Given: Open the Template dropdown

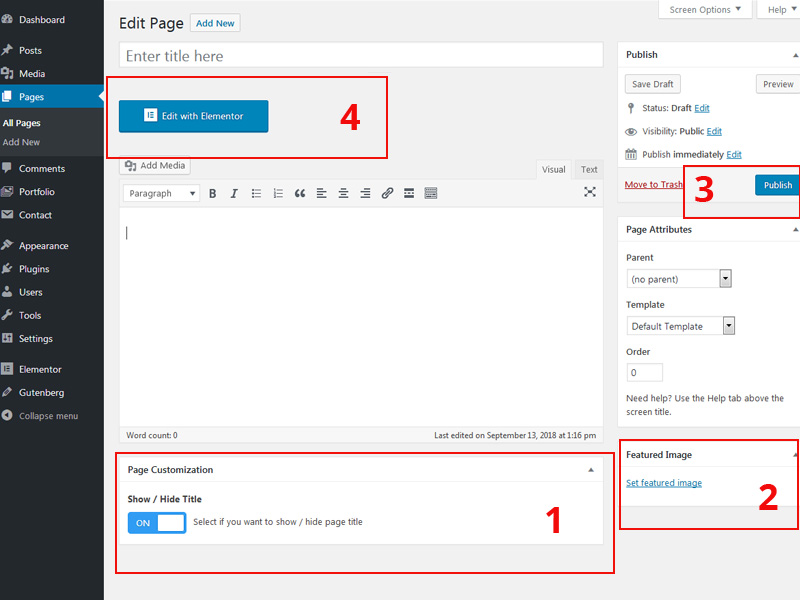Looking at the screenshot, I should point(681,326).
